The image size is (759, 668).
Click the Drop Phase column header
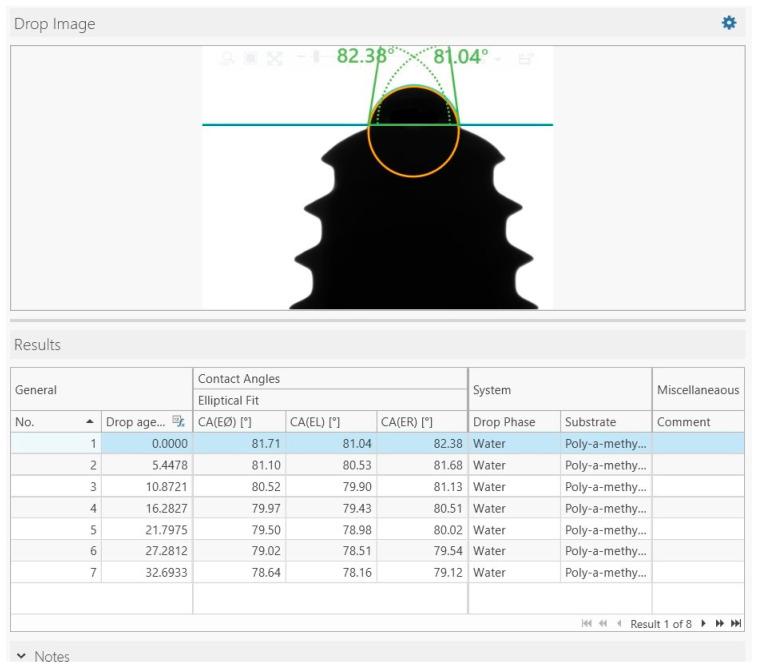(513, 423)
